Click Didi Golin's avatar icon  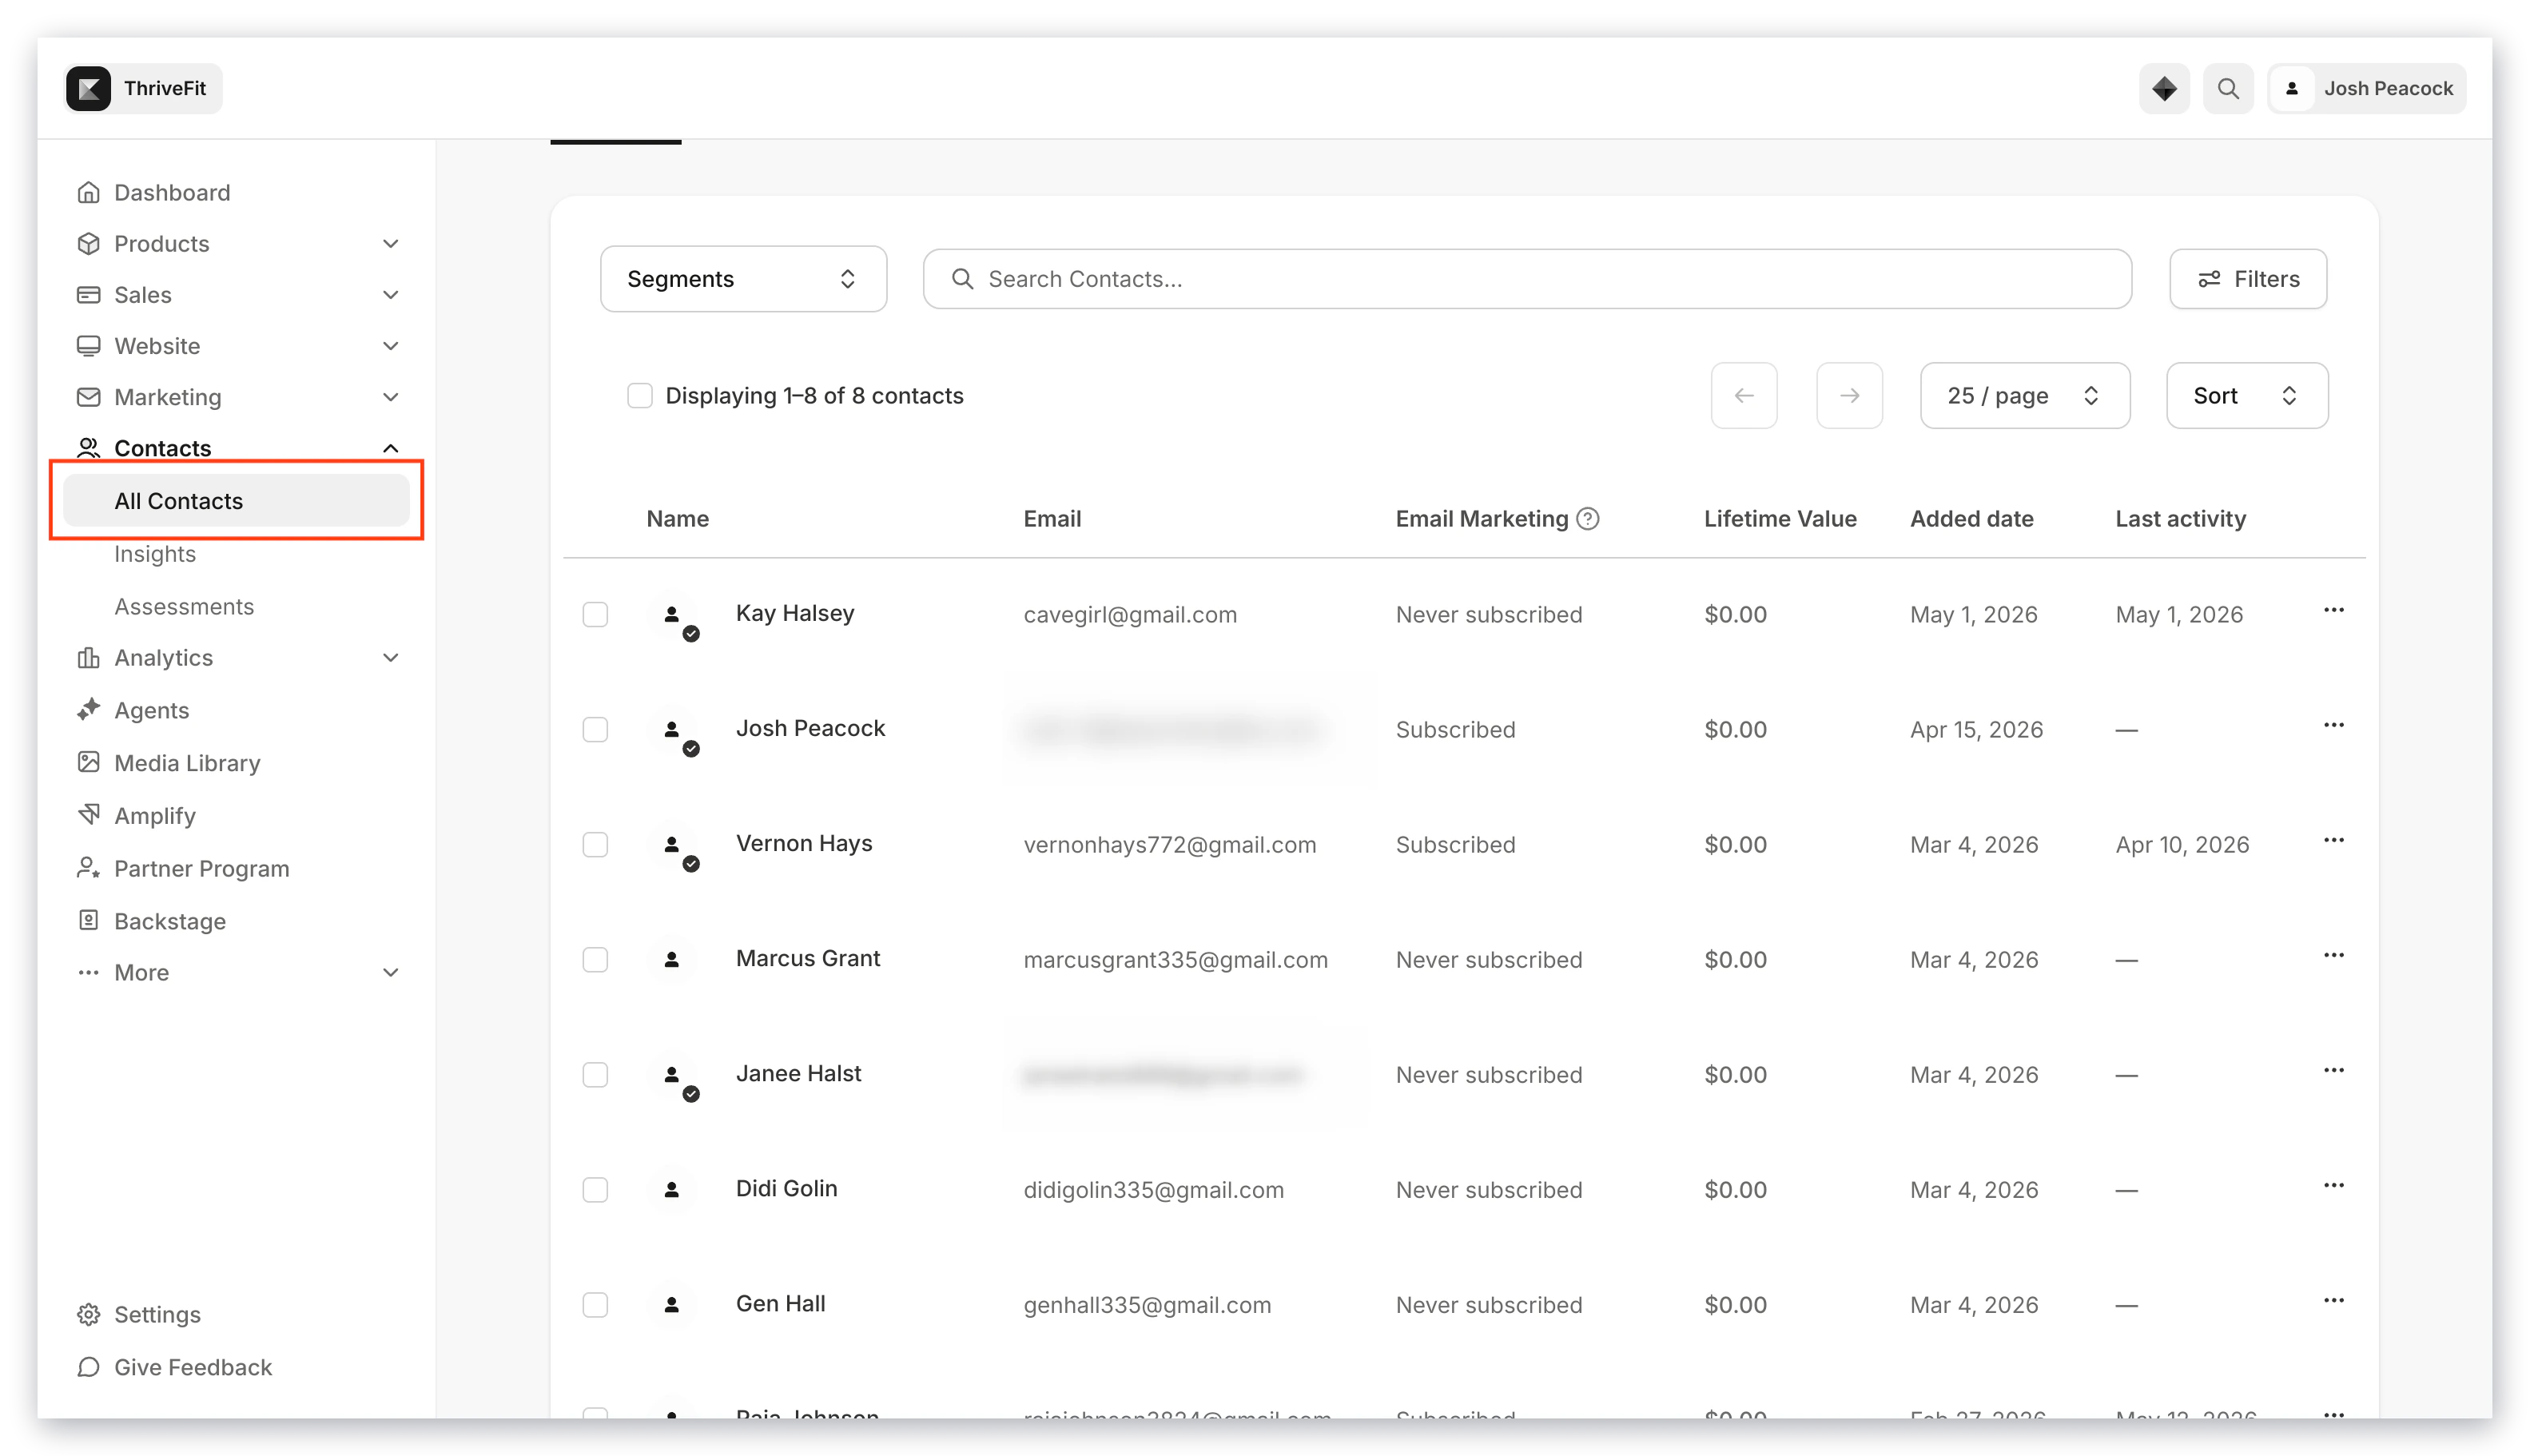point(672,1189)
